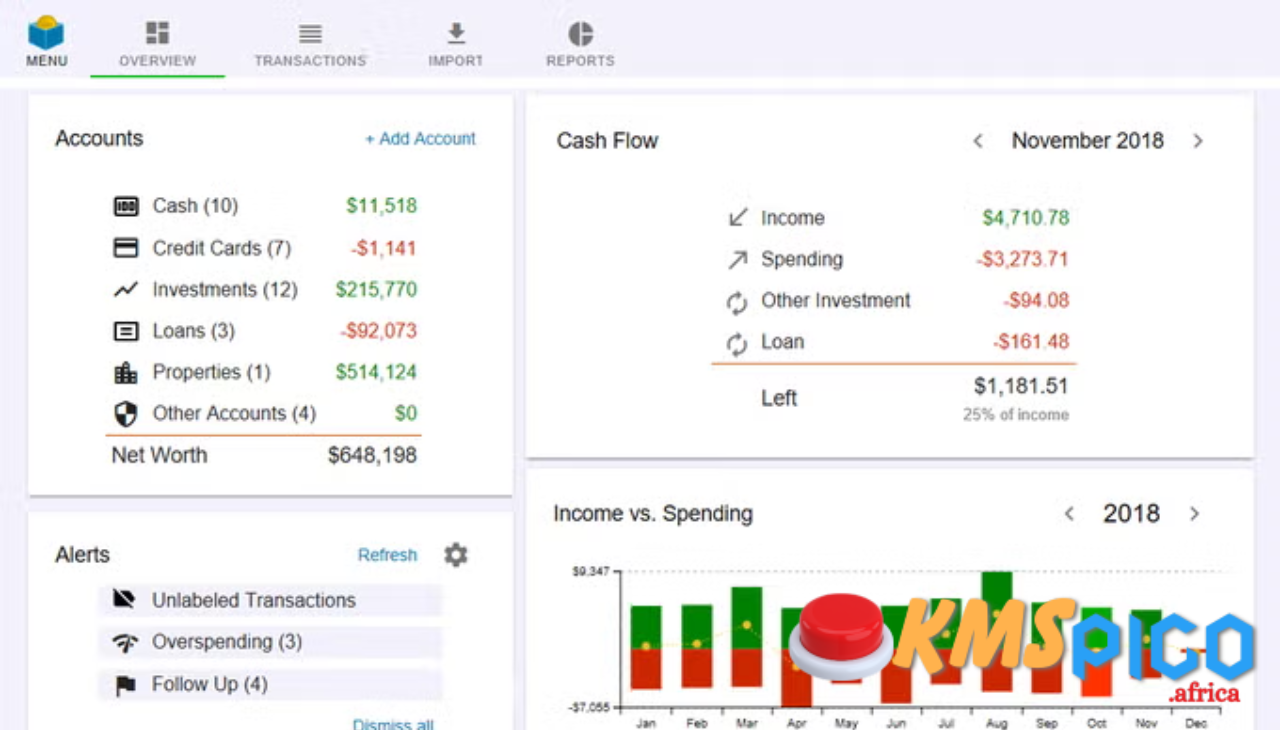
Task: Click the Add Account link
Action: (x=420, y=139)
